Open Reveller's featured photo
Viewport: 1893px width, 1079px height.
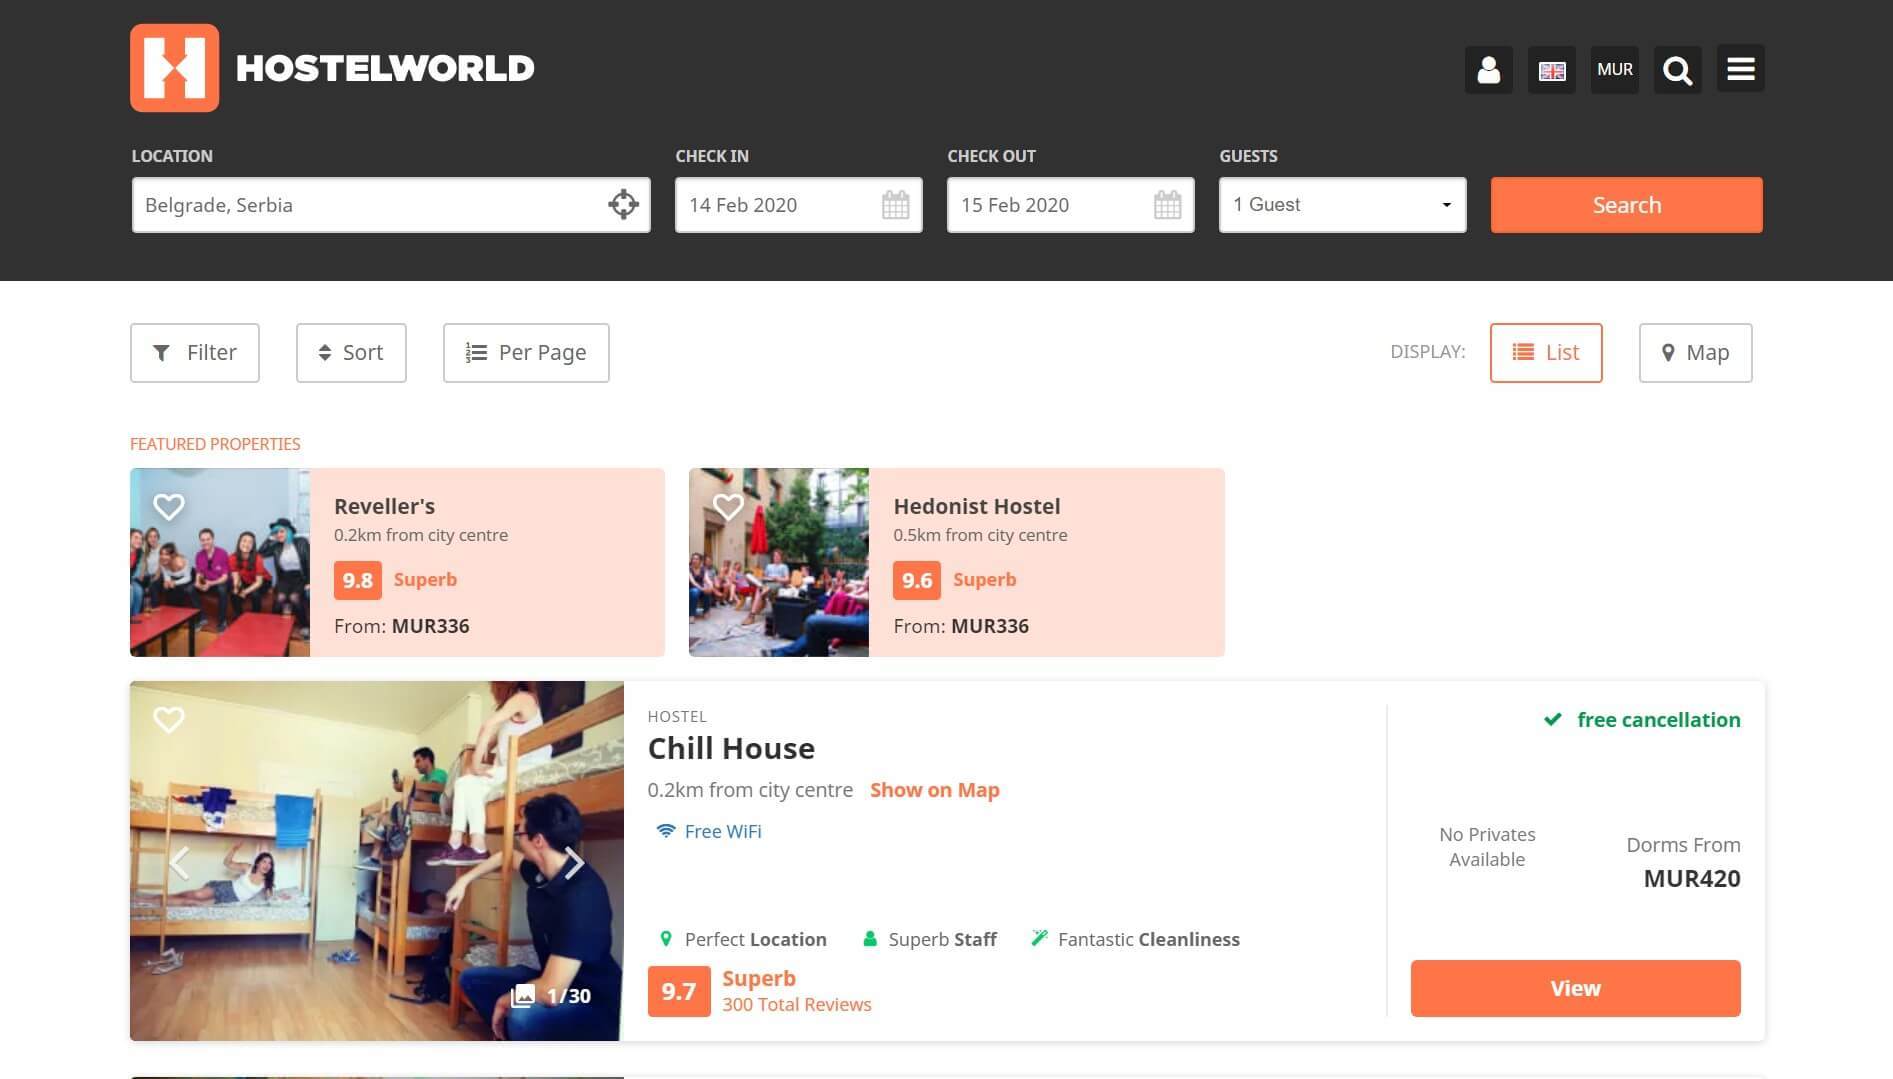pos(220,562)
